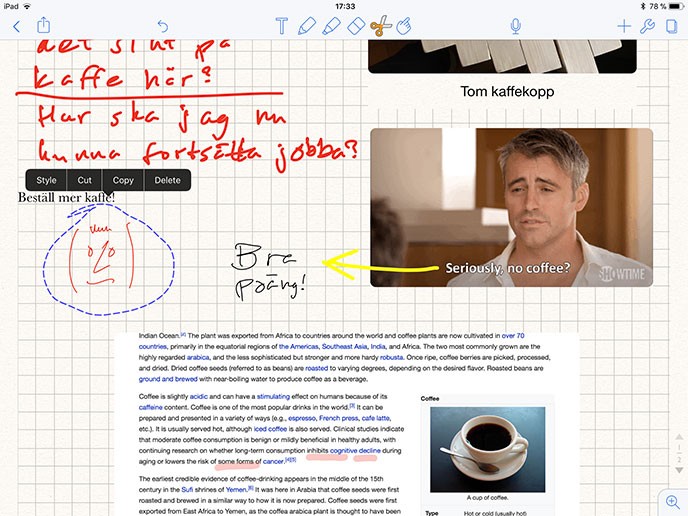688x516 pixels.
Task: Open wrench settings tools
Action: pyautogui.click(x=647, y=26)
